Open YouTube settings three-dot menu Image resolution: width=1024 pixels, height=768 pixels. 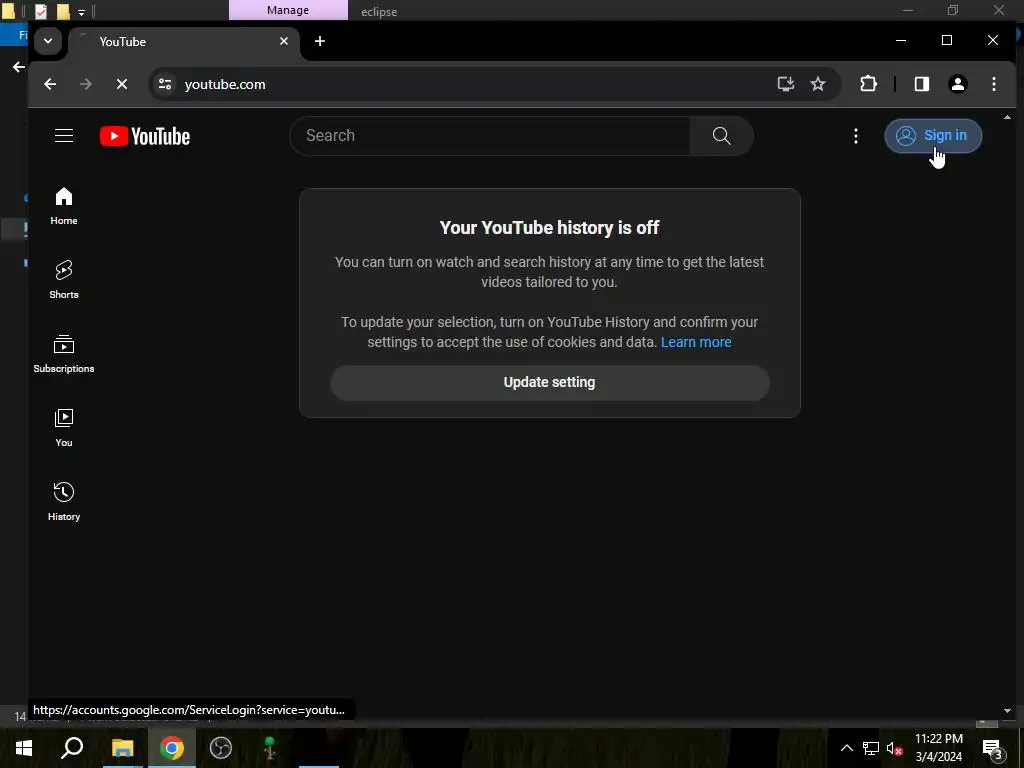click(x=856, y=136)
